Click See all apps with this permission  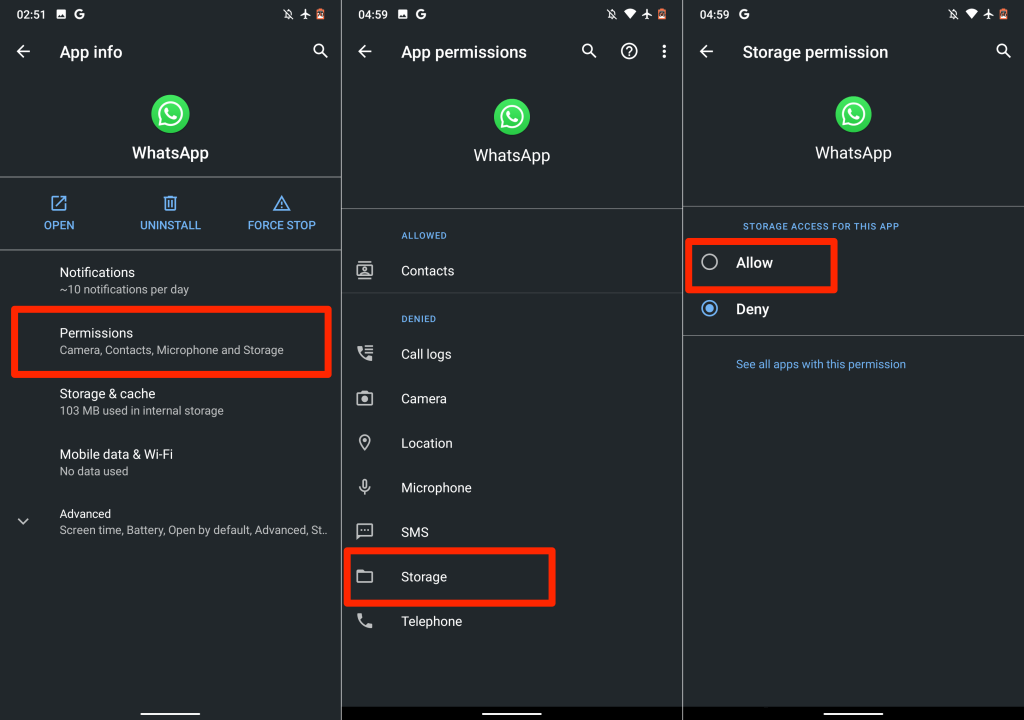coord(820,364)
